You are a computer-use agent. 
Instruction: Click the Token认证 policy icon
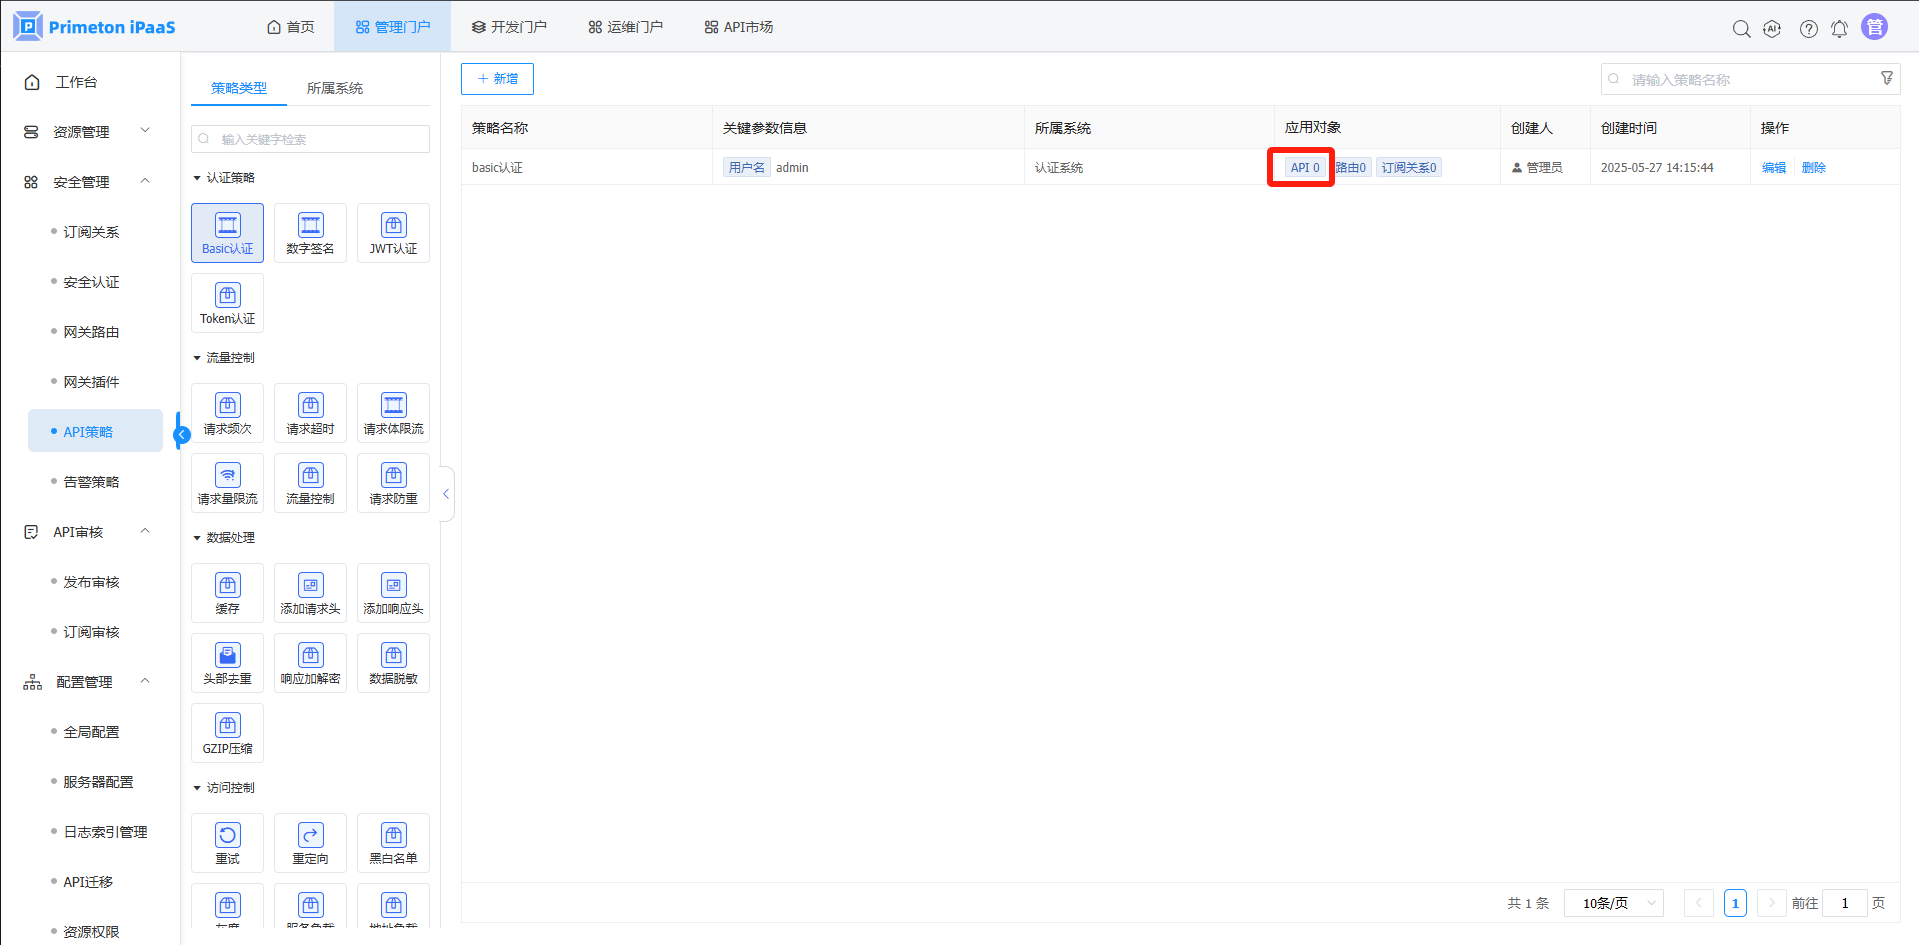[227, 303]
